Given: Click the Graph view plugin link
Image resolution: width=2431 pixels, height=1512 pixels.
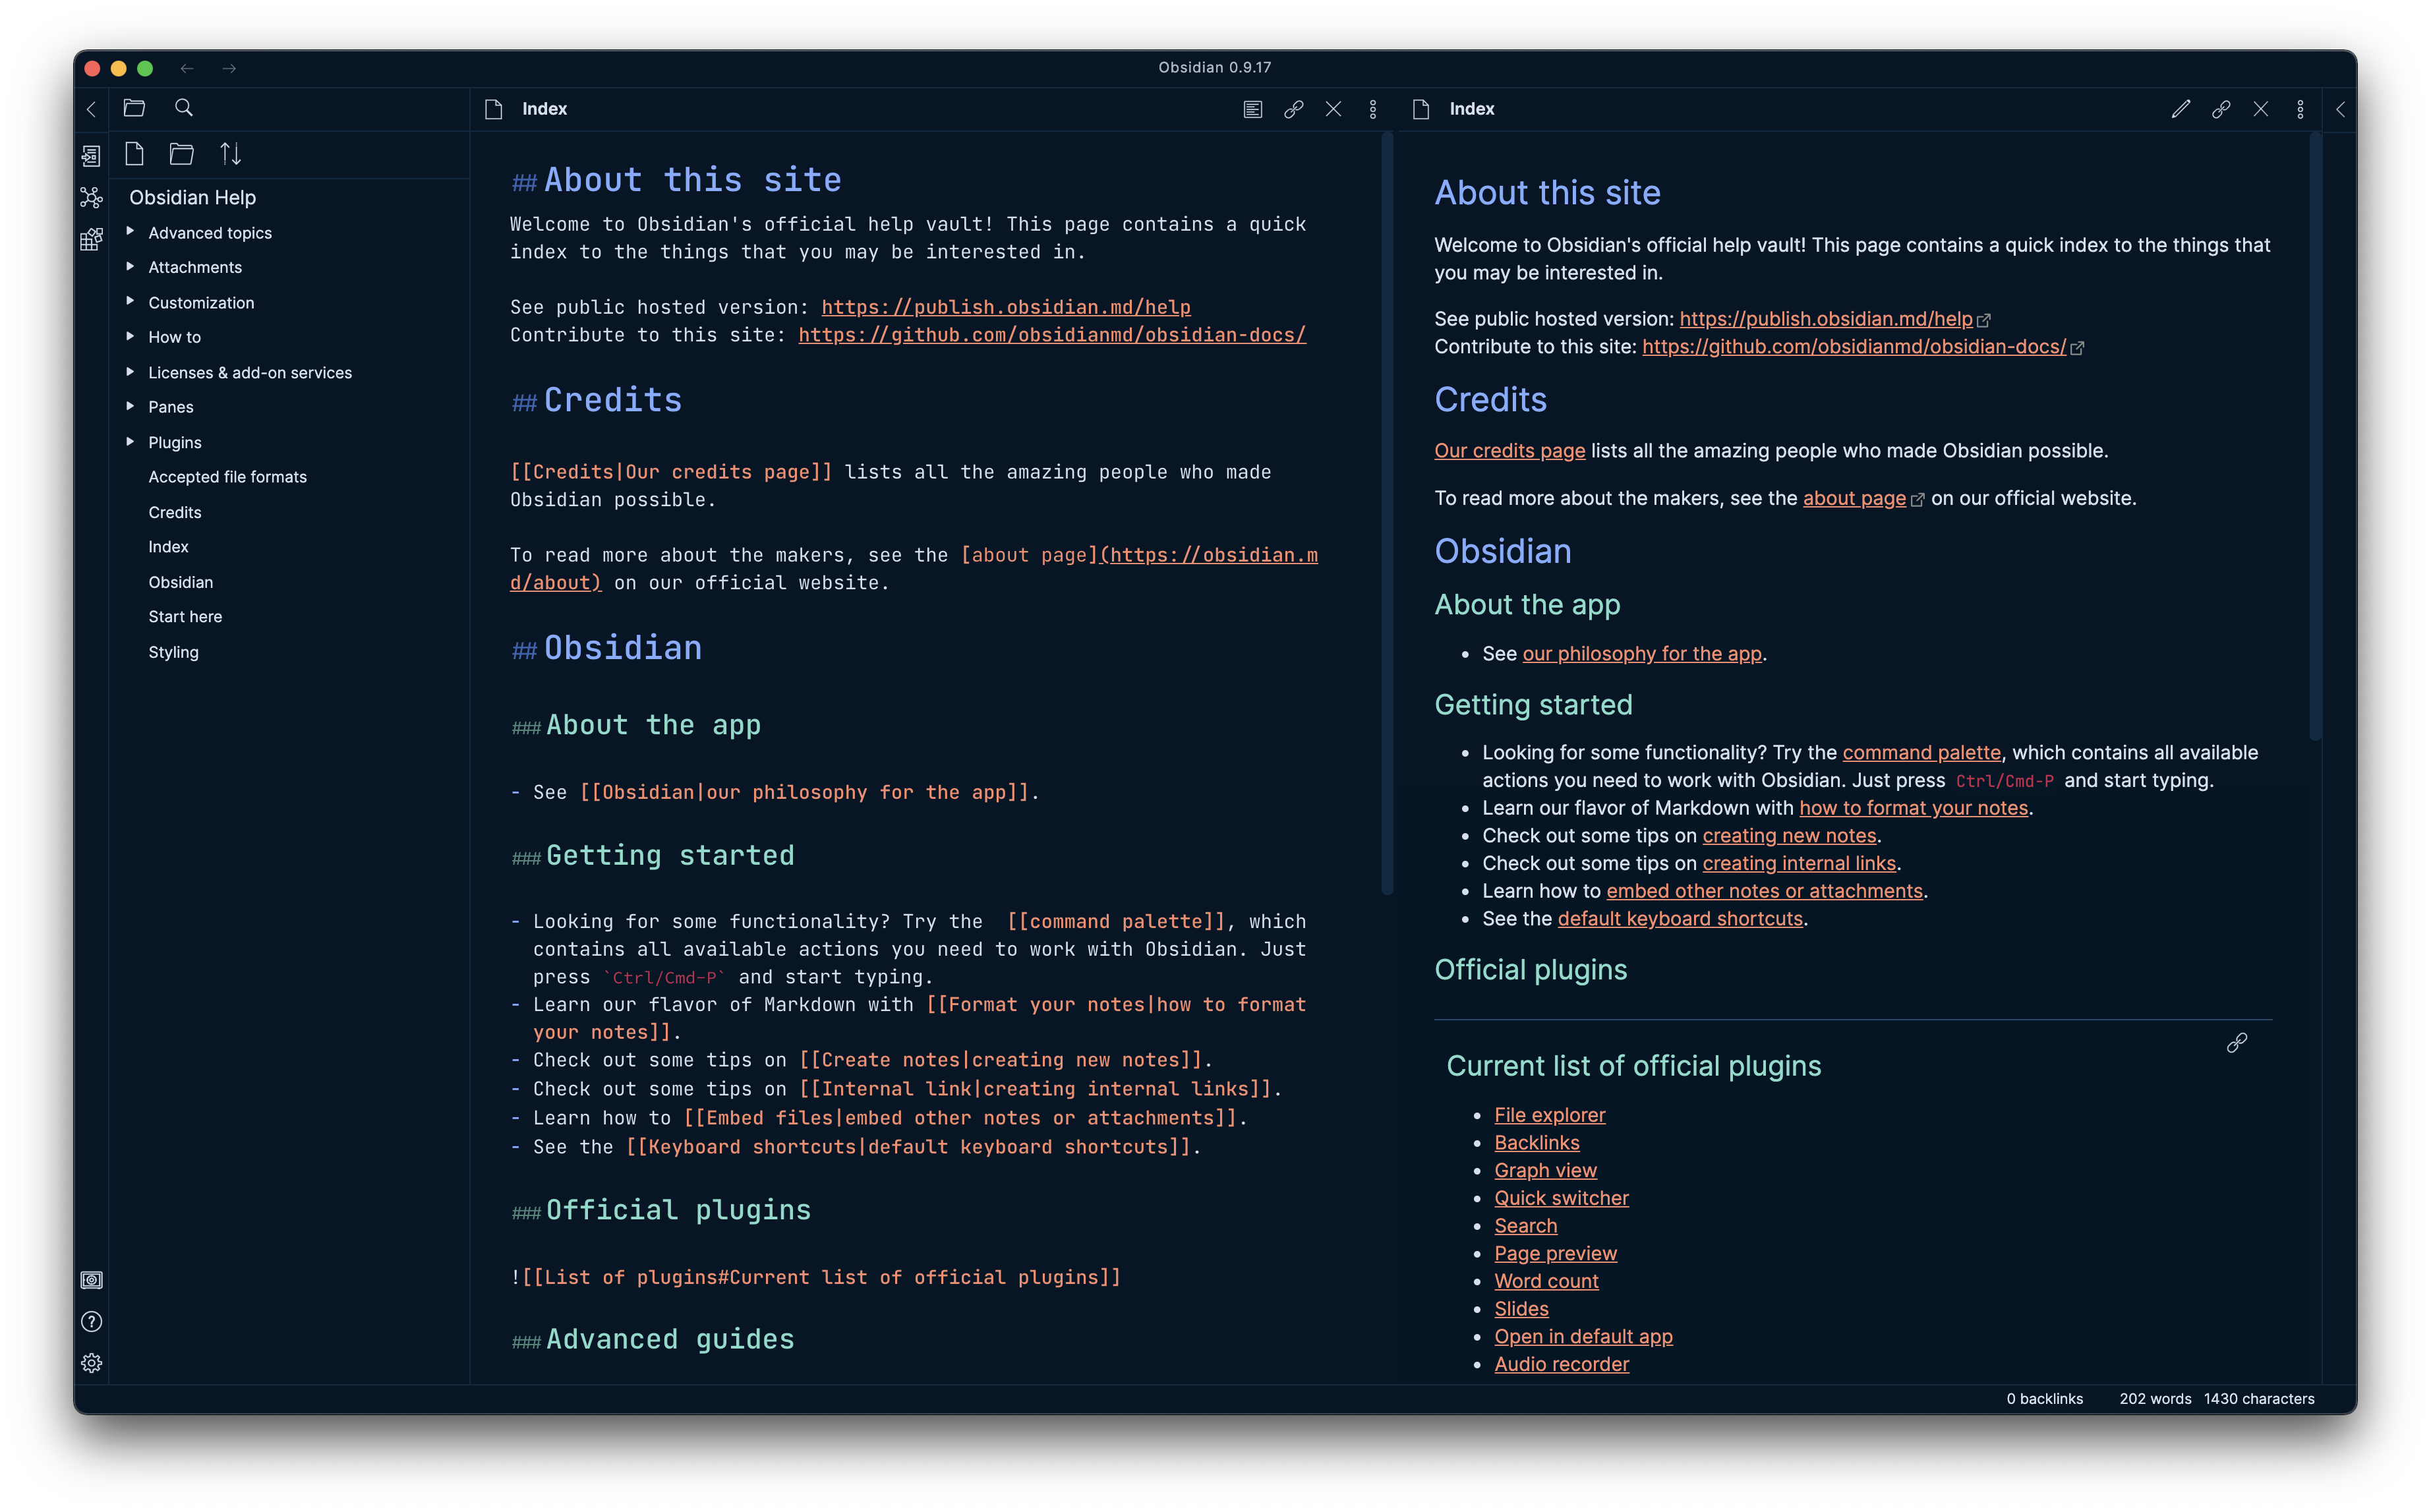Looking at the screenshot, I should (x=1545, y=1170).
